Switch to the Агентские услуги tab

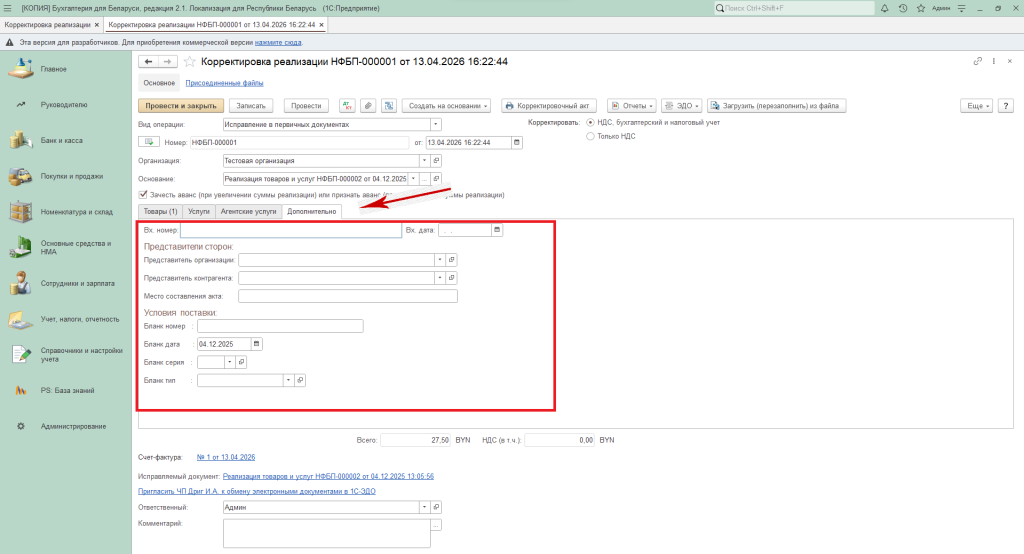pyautogui.click(x=248, y=212)
